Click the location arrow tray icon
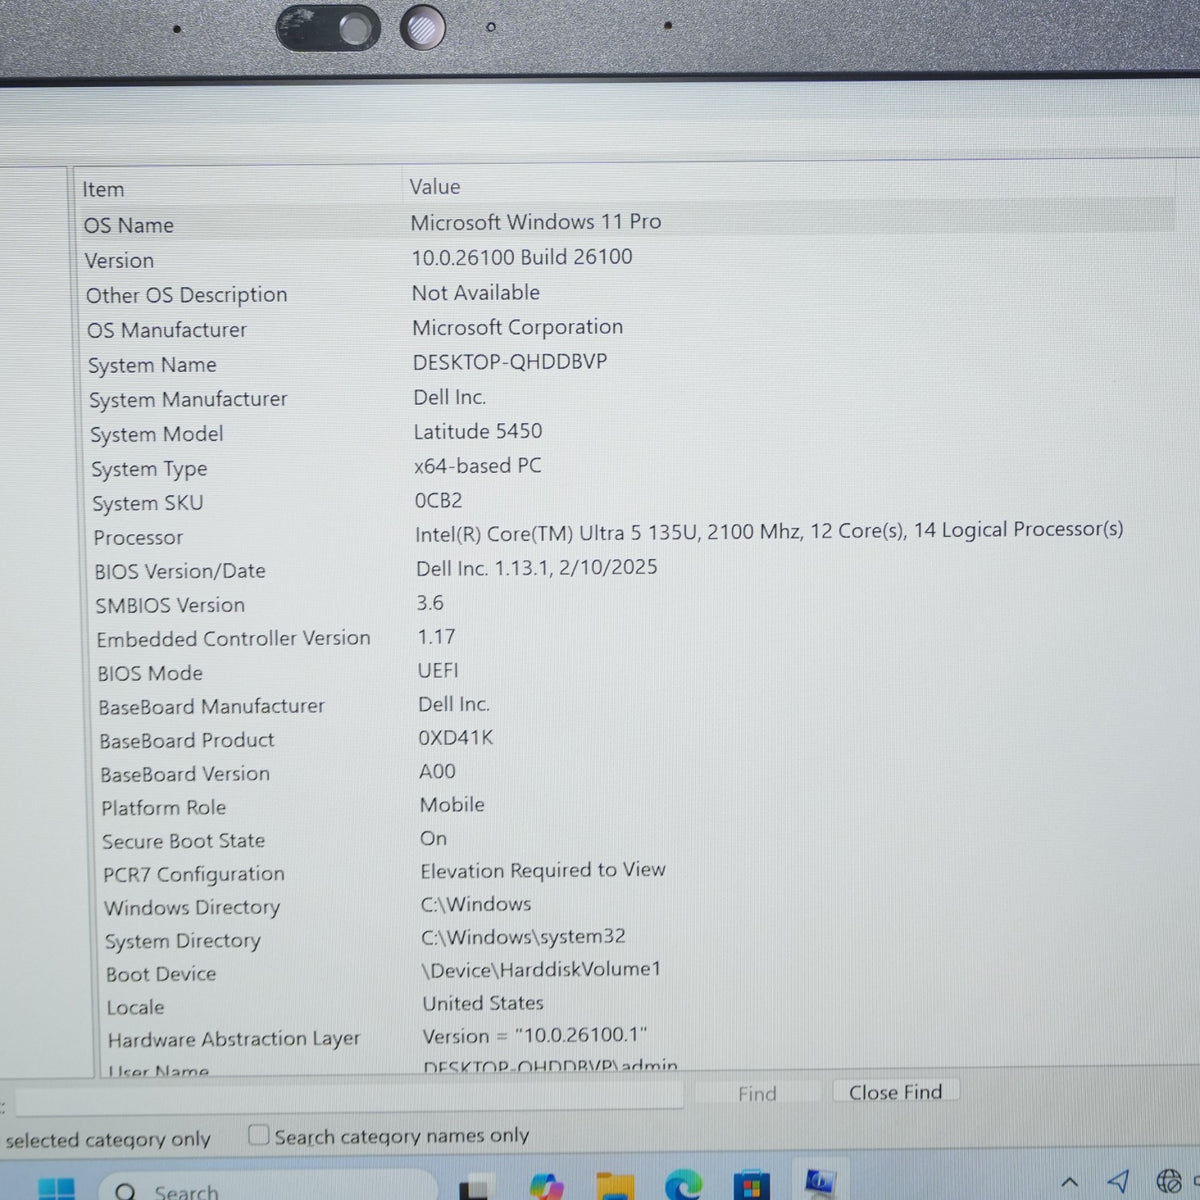Image resolution: width=1200 pixels, height=1200 pixels. point(1118,1182)
